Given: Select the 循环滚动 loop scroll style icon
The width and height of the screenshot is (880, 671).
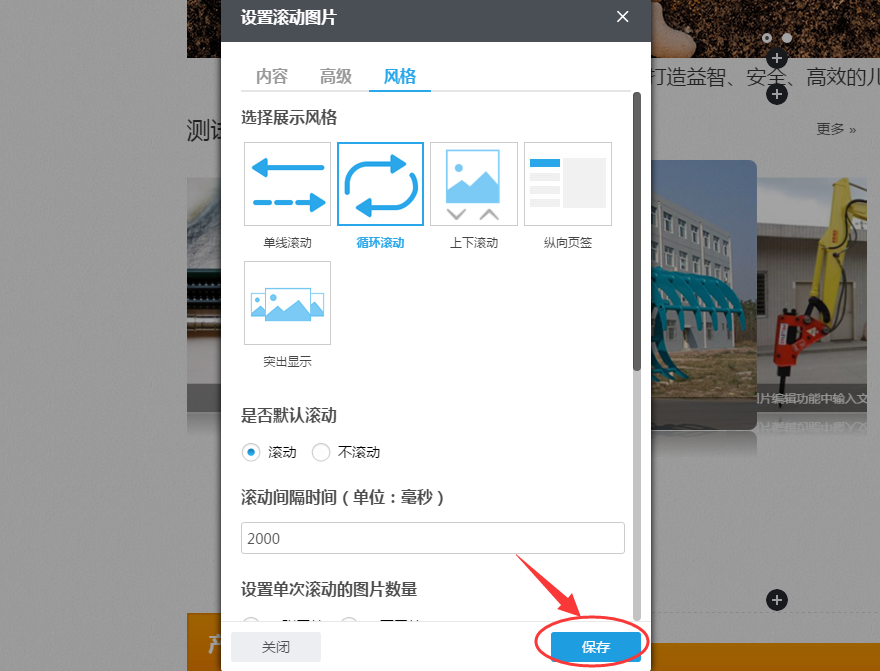Looking at the screenshot, I should click(x=380, y=184).
